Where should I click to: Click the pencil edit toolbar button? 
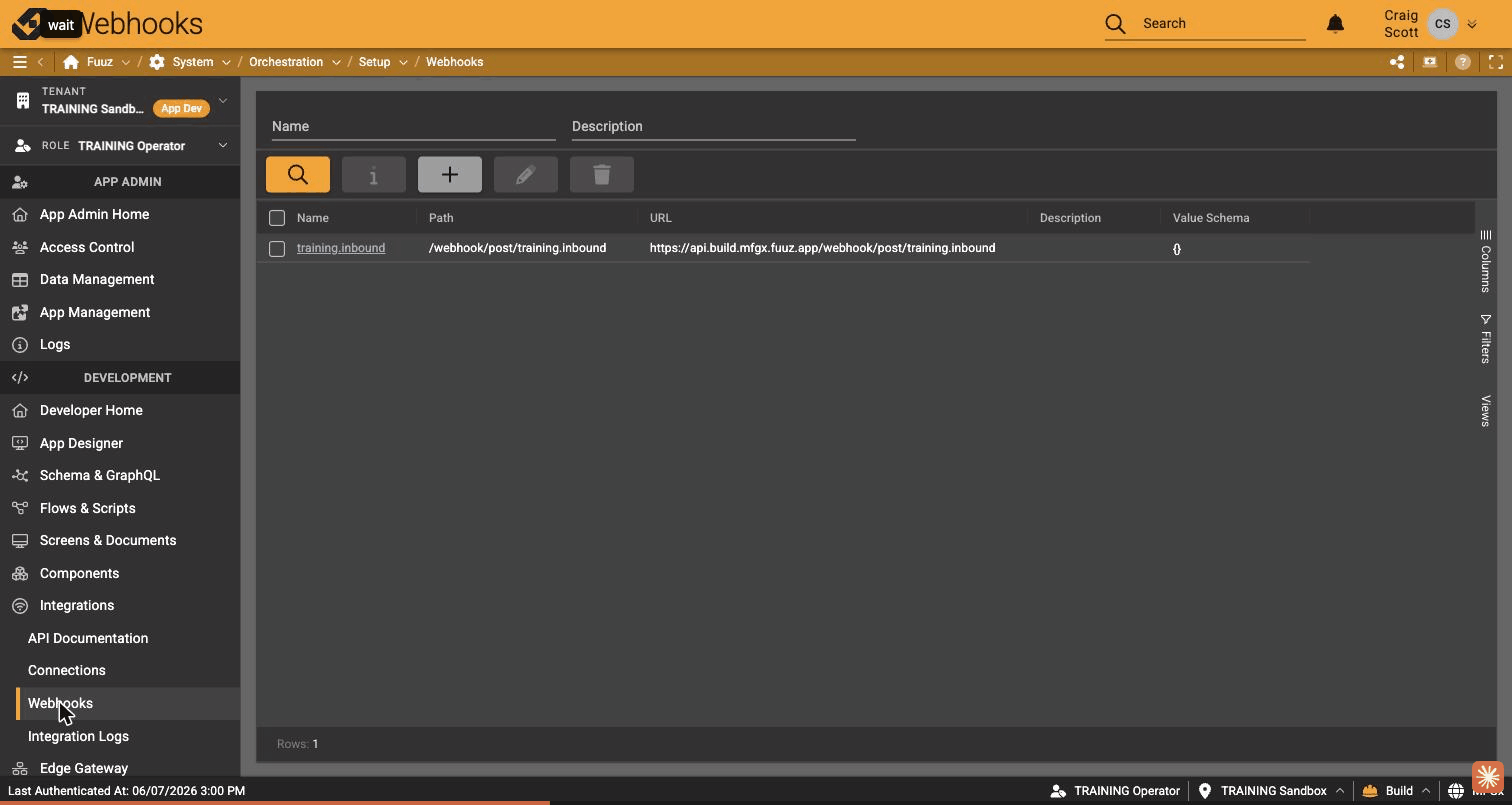pos(526,175)
